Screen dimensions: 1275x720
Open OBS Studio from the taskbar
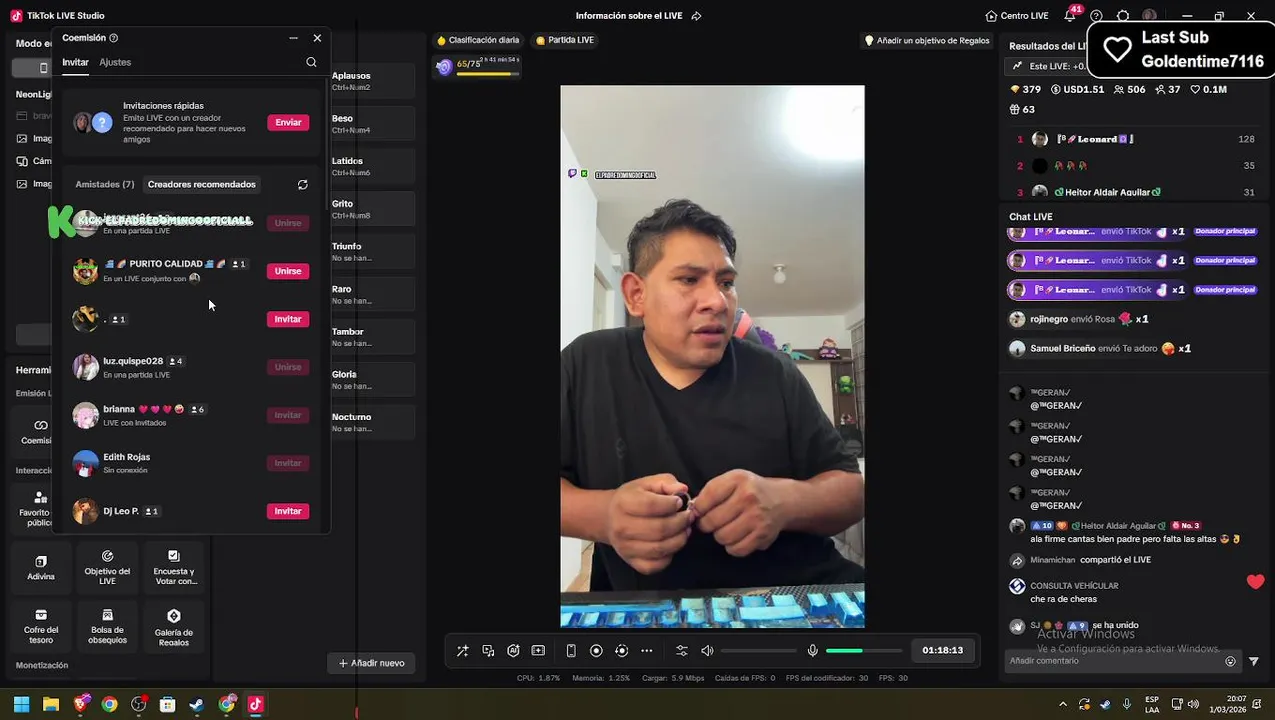(x=139, y=704)
